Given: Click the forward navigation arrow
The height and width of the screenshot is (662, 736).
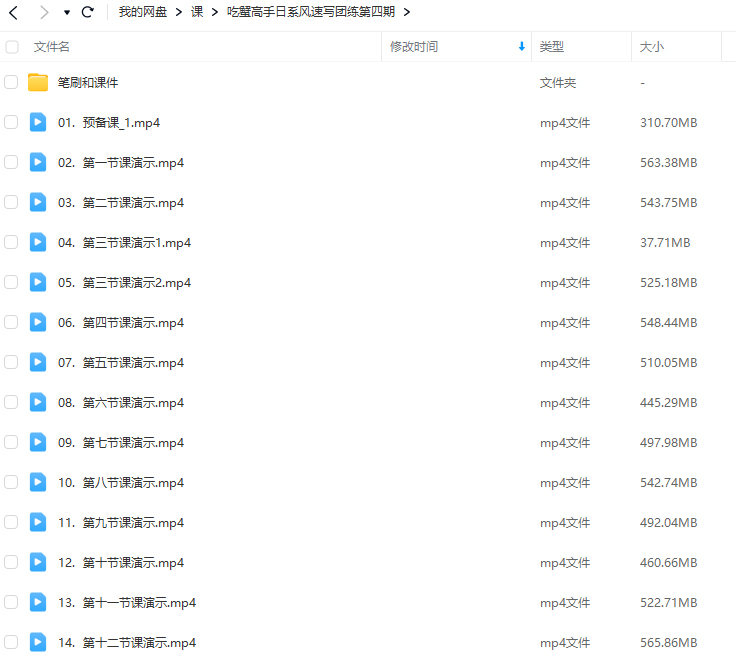Looking at the screenshot, I should click(44, 12).
